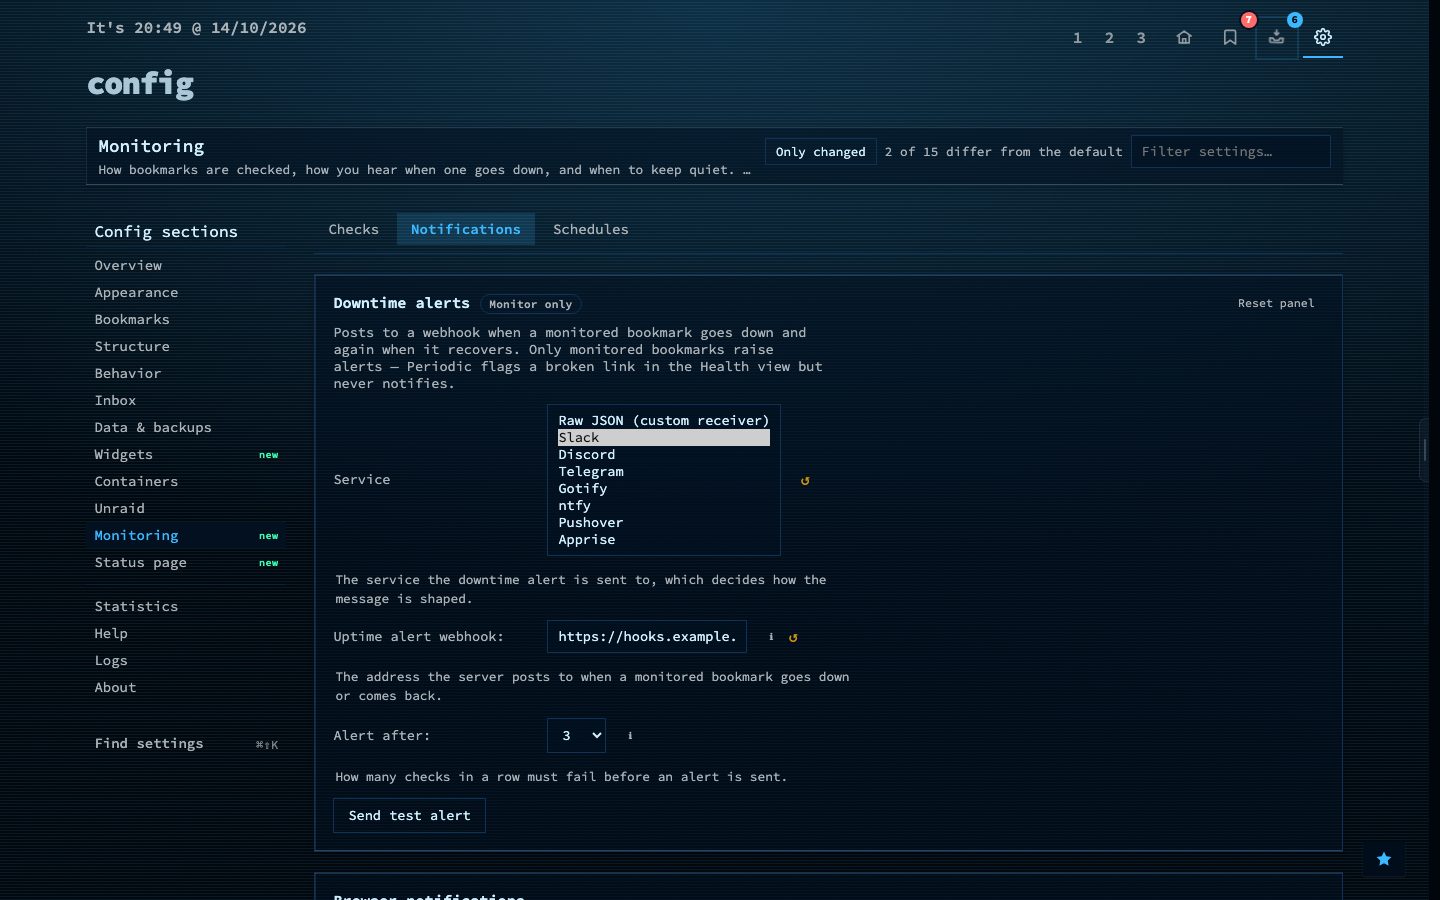Open the Widgets config section
The width and height of the screenshot is (1440, 900).
pos(186,455)
